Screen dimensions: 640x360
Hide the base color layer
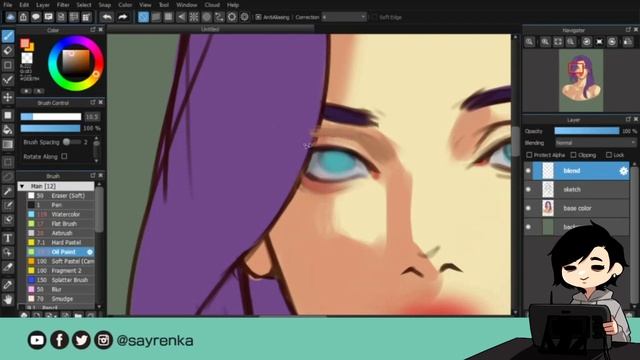[x=528, y=208]
